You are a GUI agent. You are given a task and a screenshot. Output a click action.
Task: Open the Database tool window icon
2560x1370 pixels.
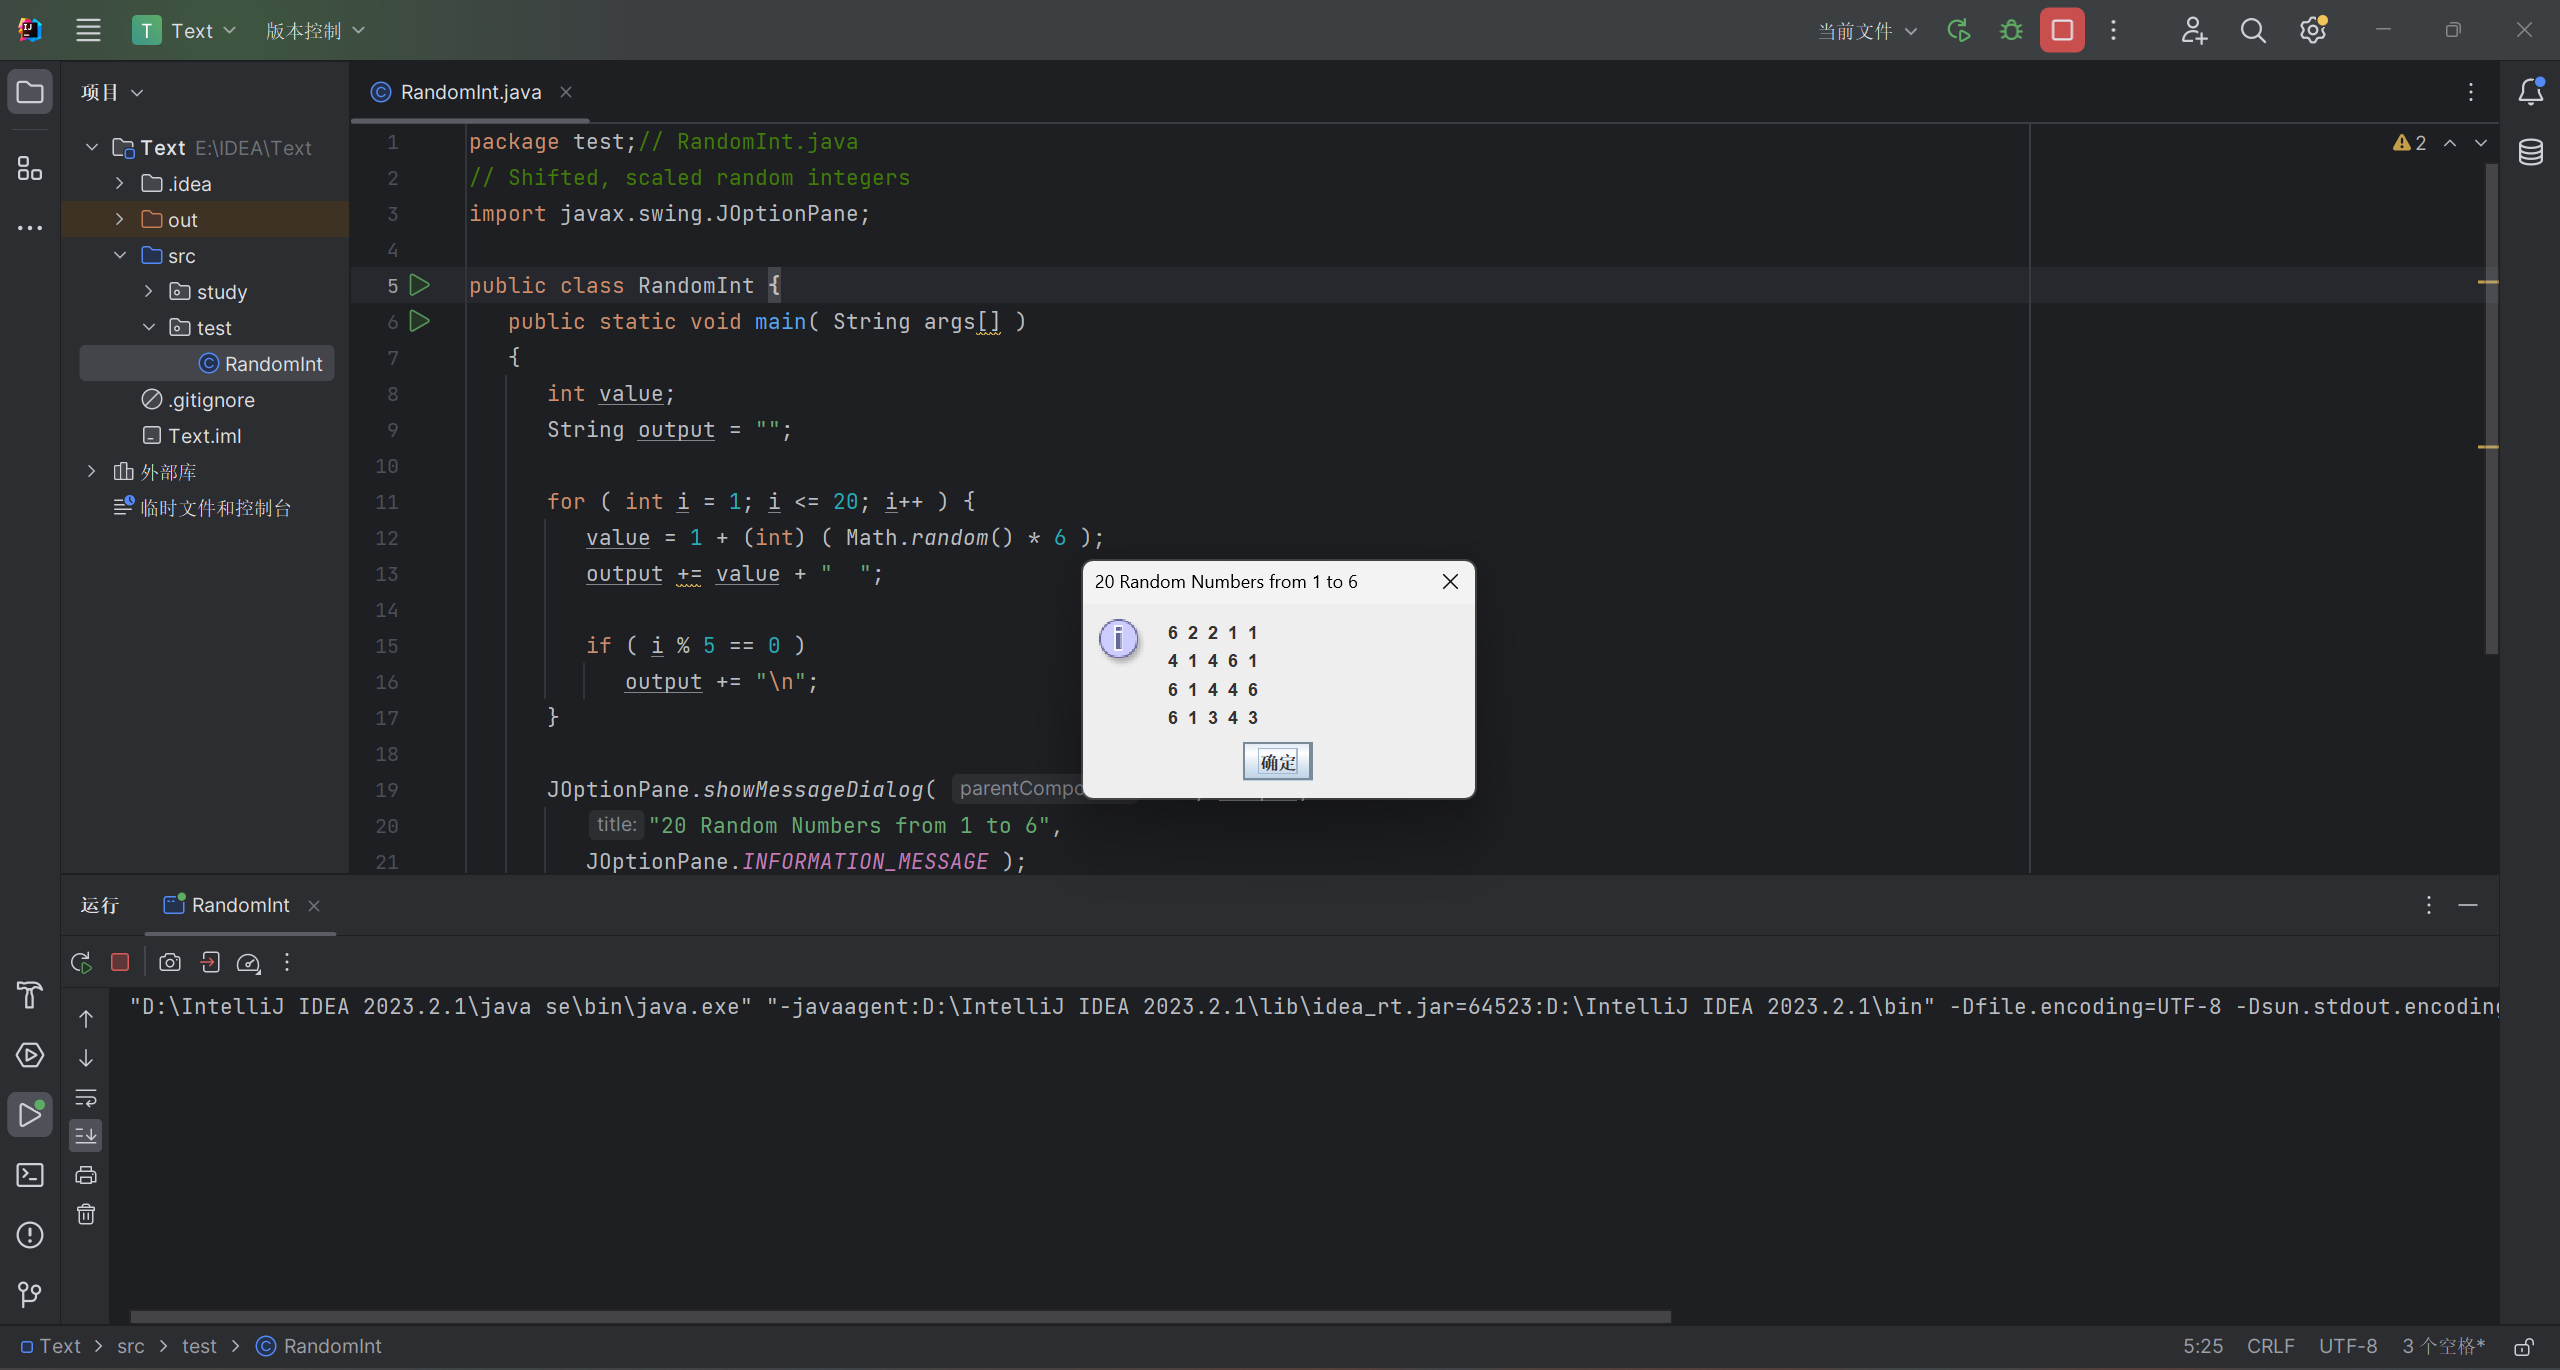2531,152
